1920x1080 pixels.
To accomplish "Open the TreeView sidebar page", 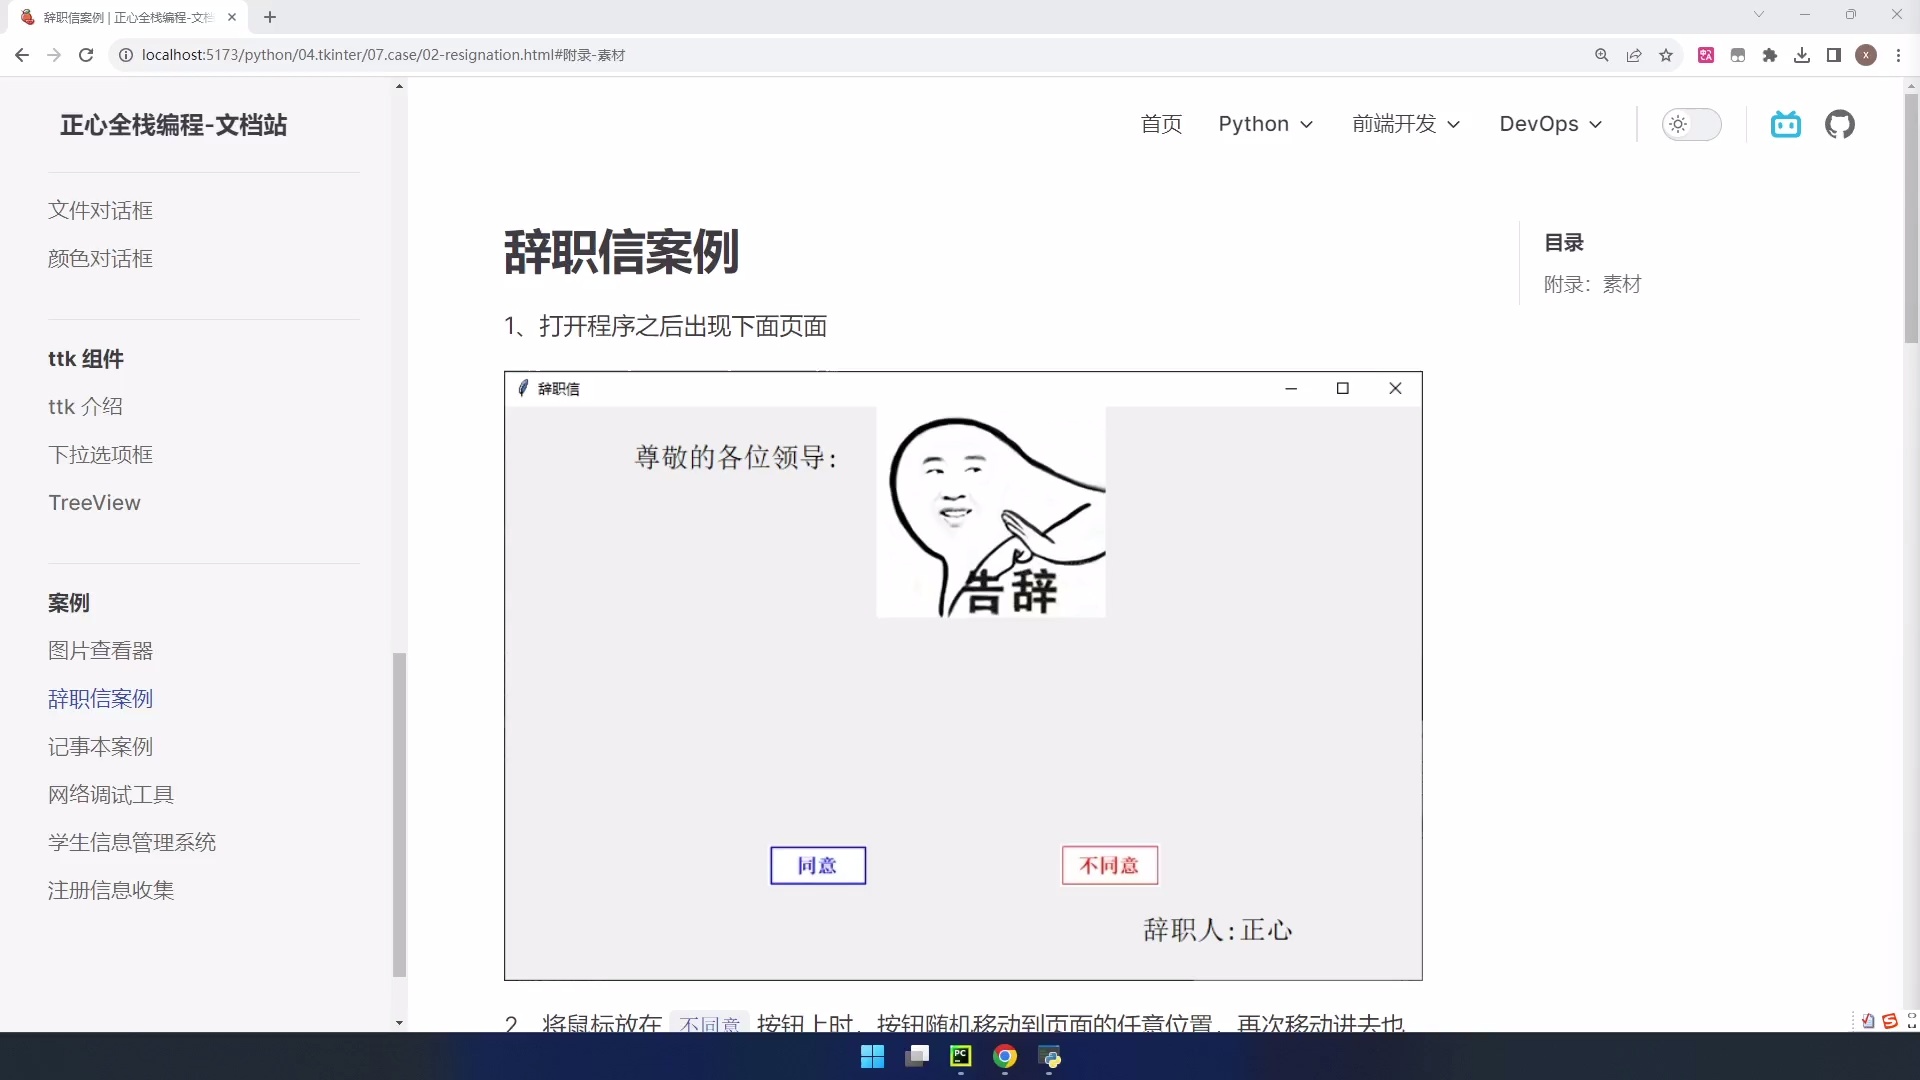I will 94,502.
